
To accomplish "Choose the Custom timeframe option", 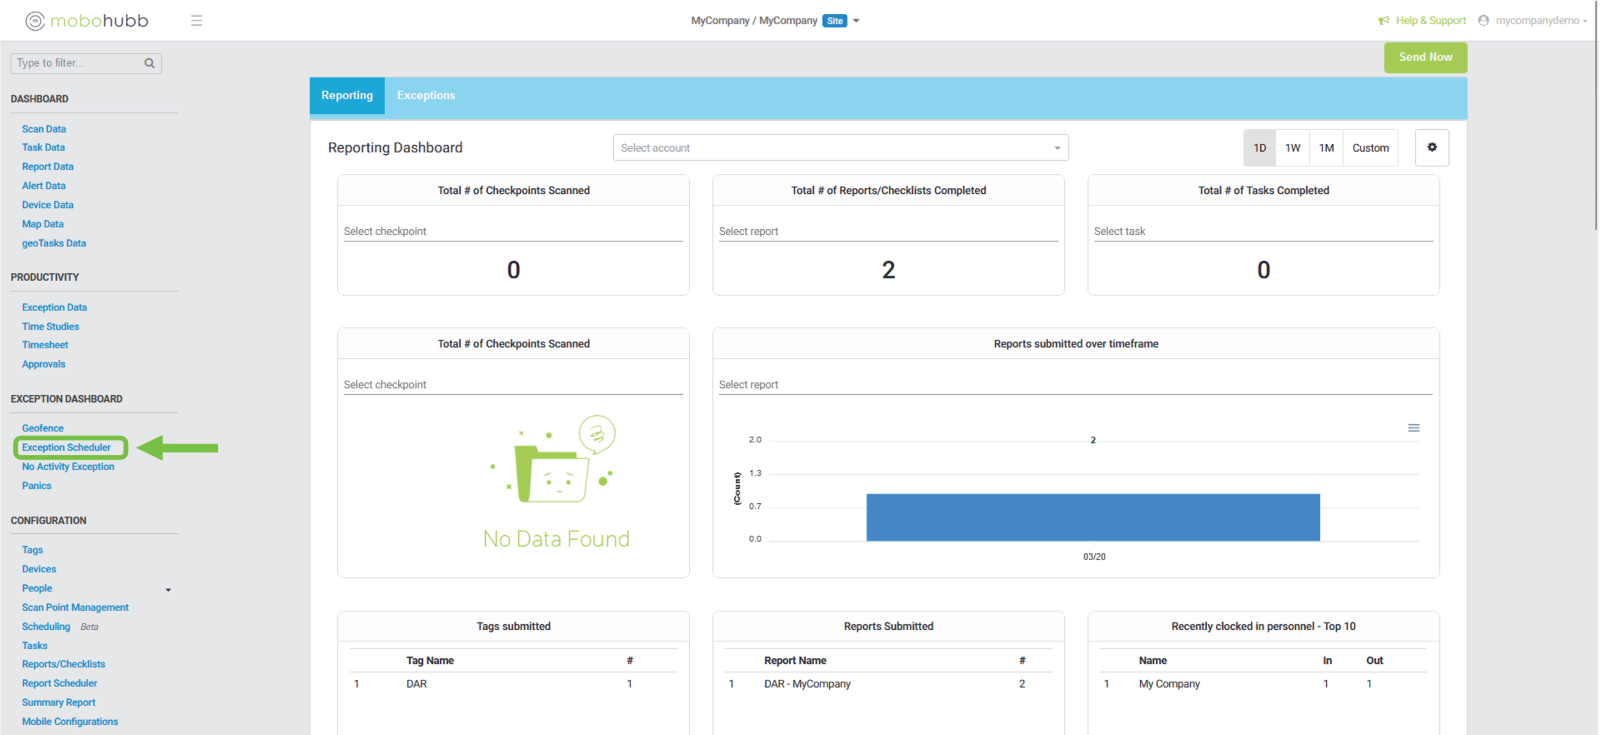I will click(1370, 148).
